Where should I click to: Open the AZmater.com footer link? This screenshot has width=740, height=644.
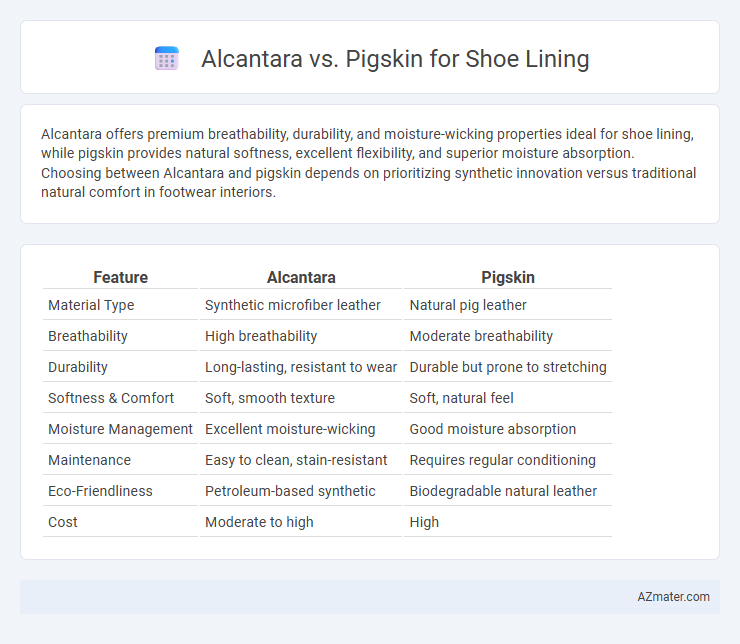[673, 597]
